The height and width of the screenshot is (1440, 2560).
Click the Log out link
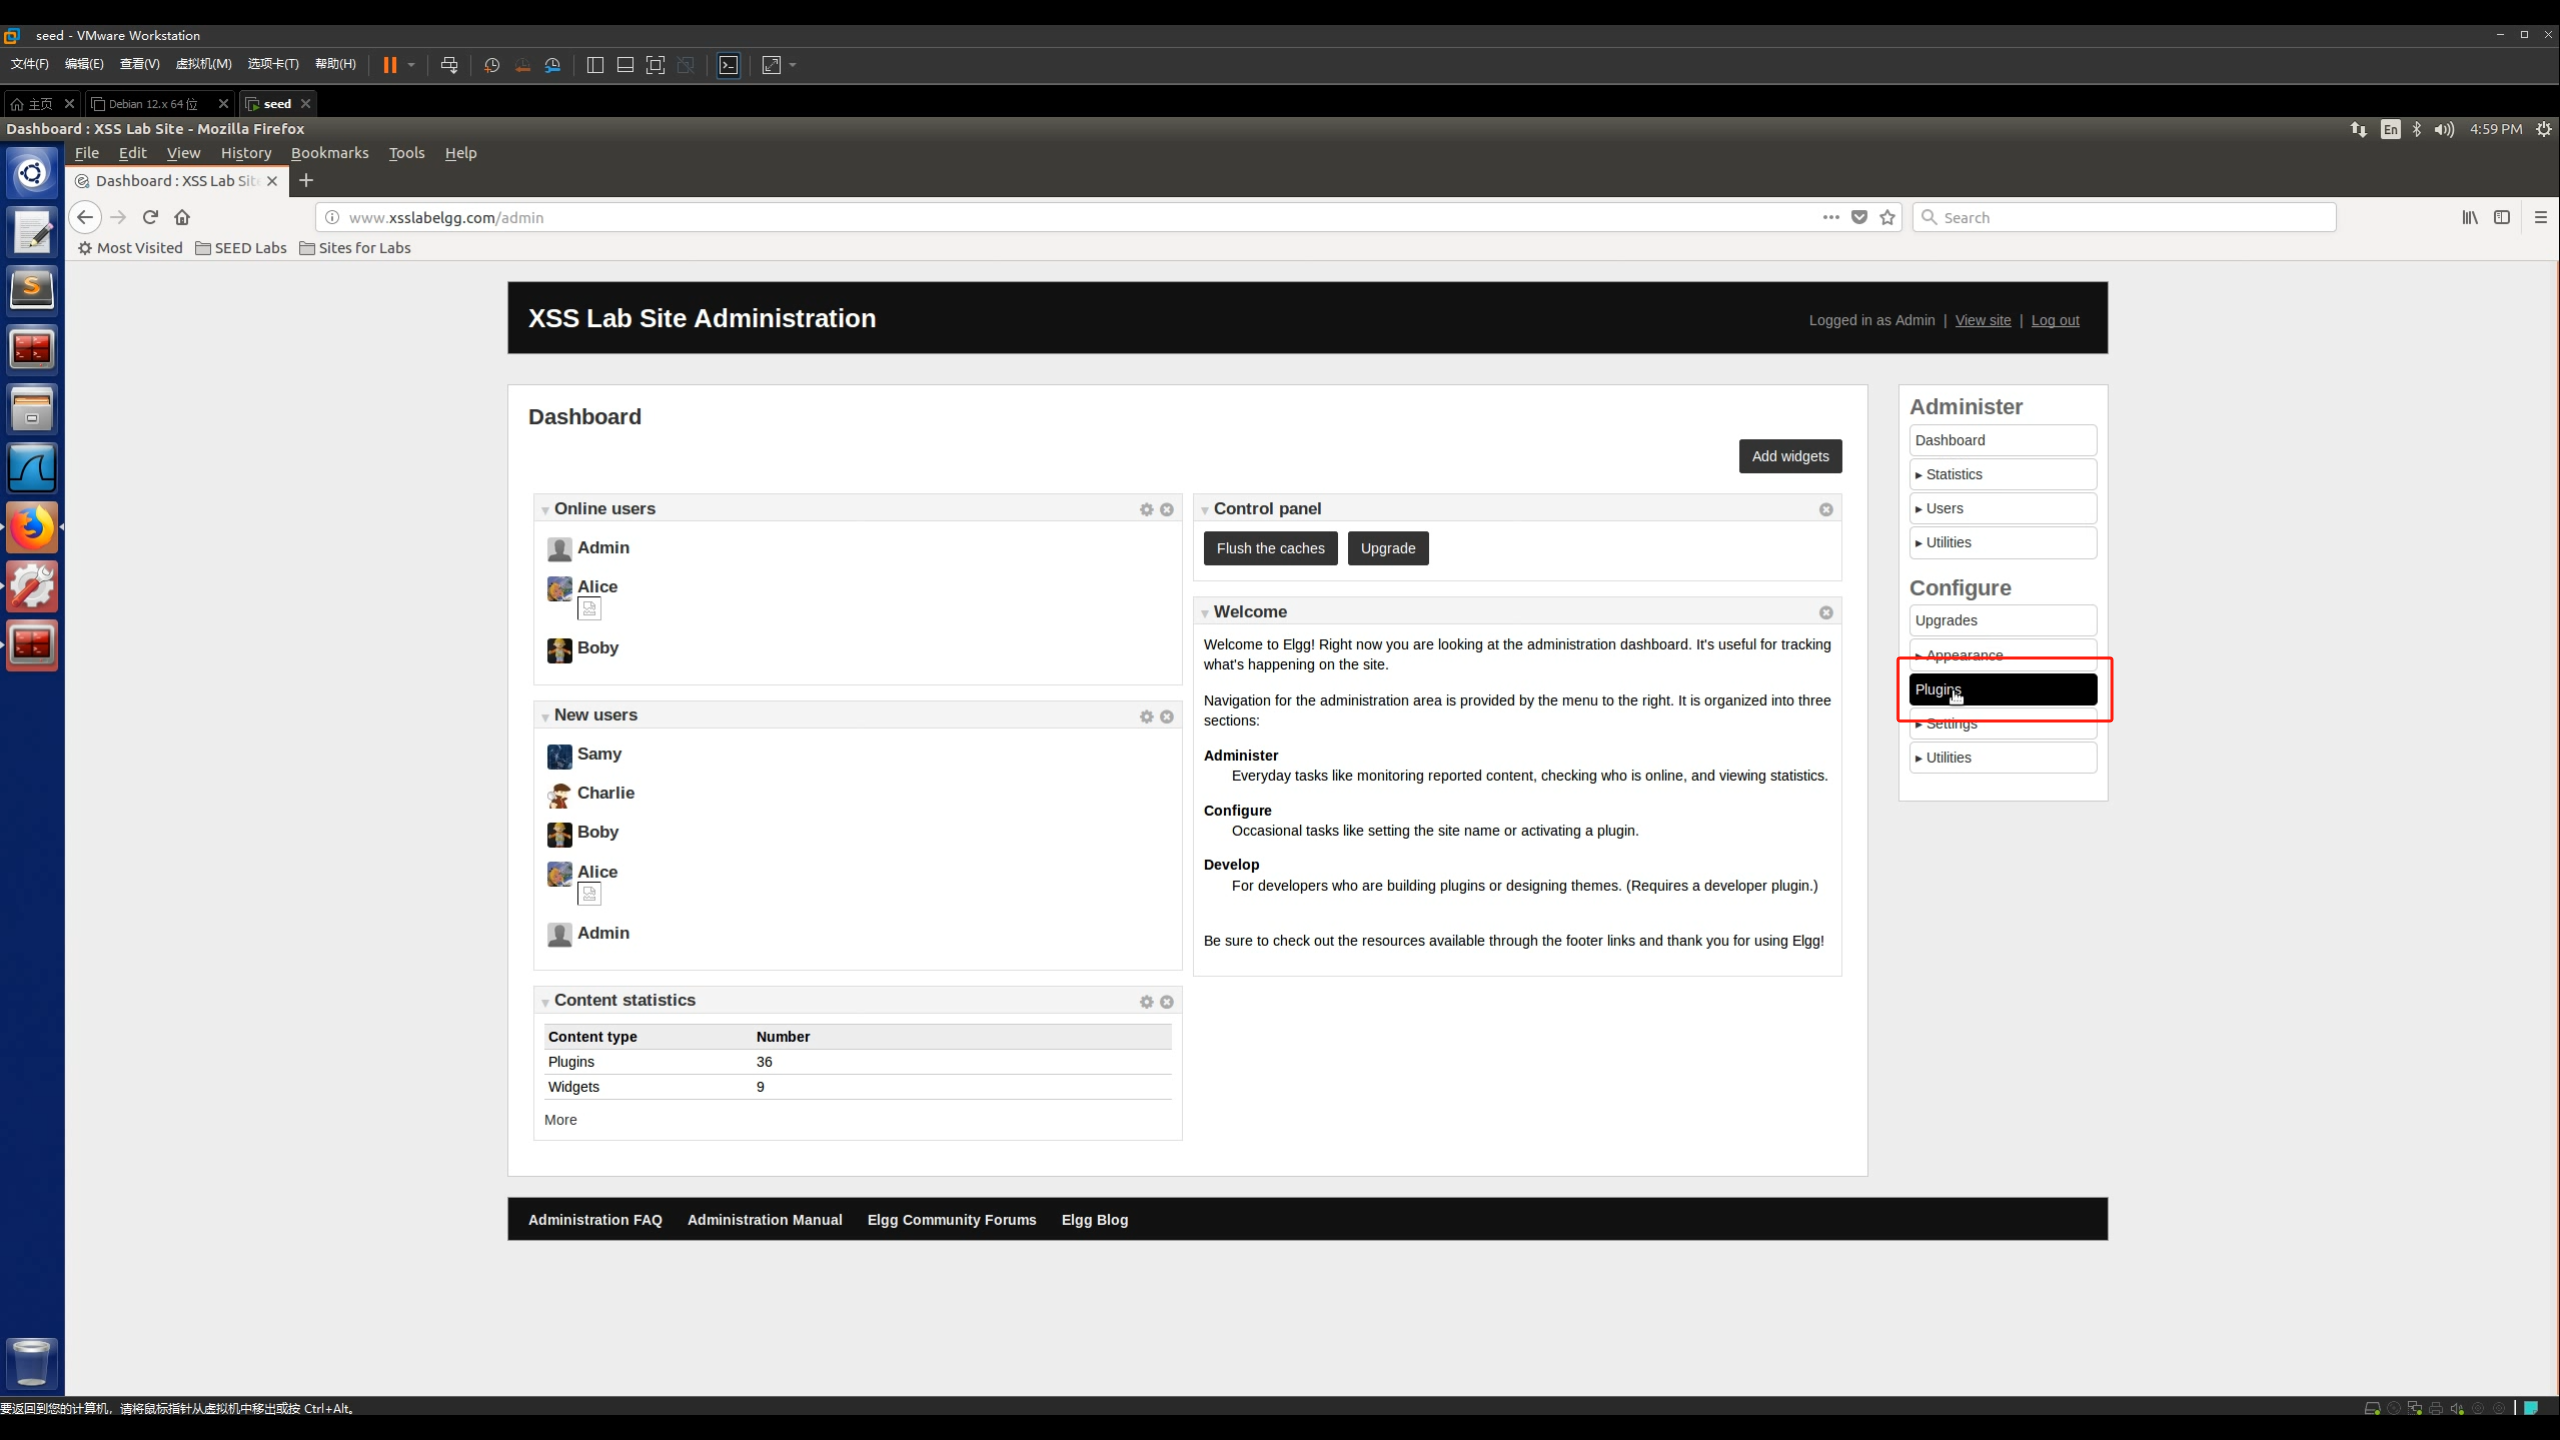click(2054, 321)
